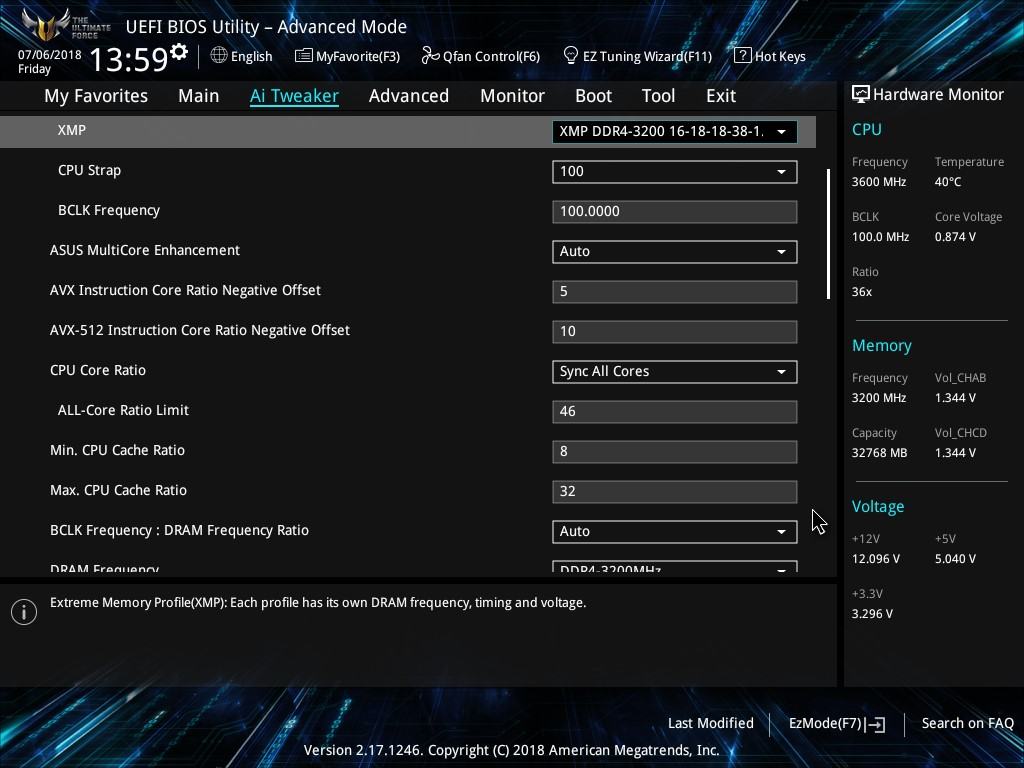Open MyFavorite list icon
Viewport: 1024px width, 768px height.
[x=303, y=56]
